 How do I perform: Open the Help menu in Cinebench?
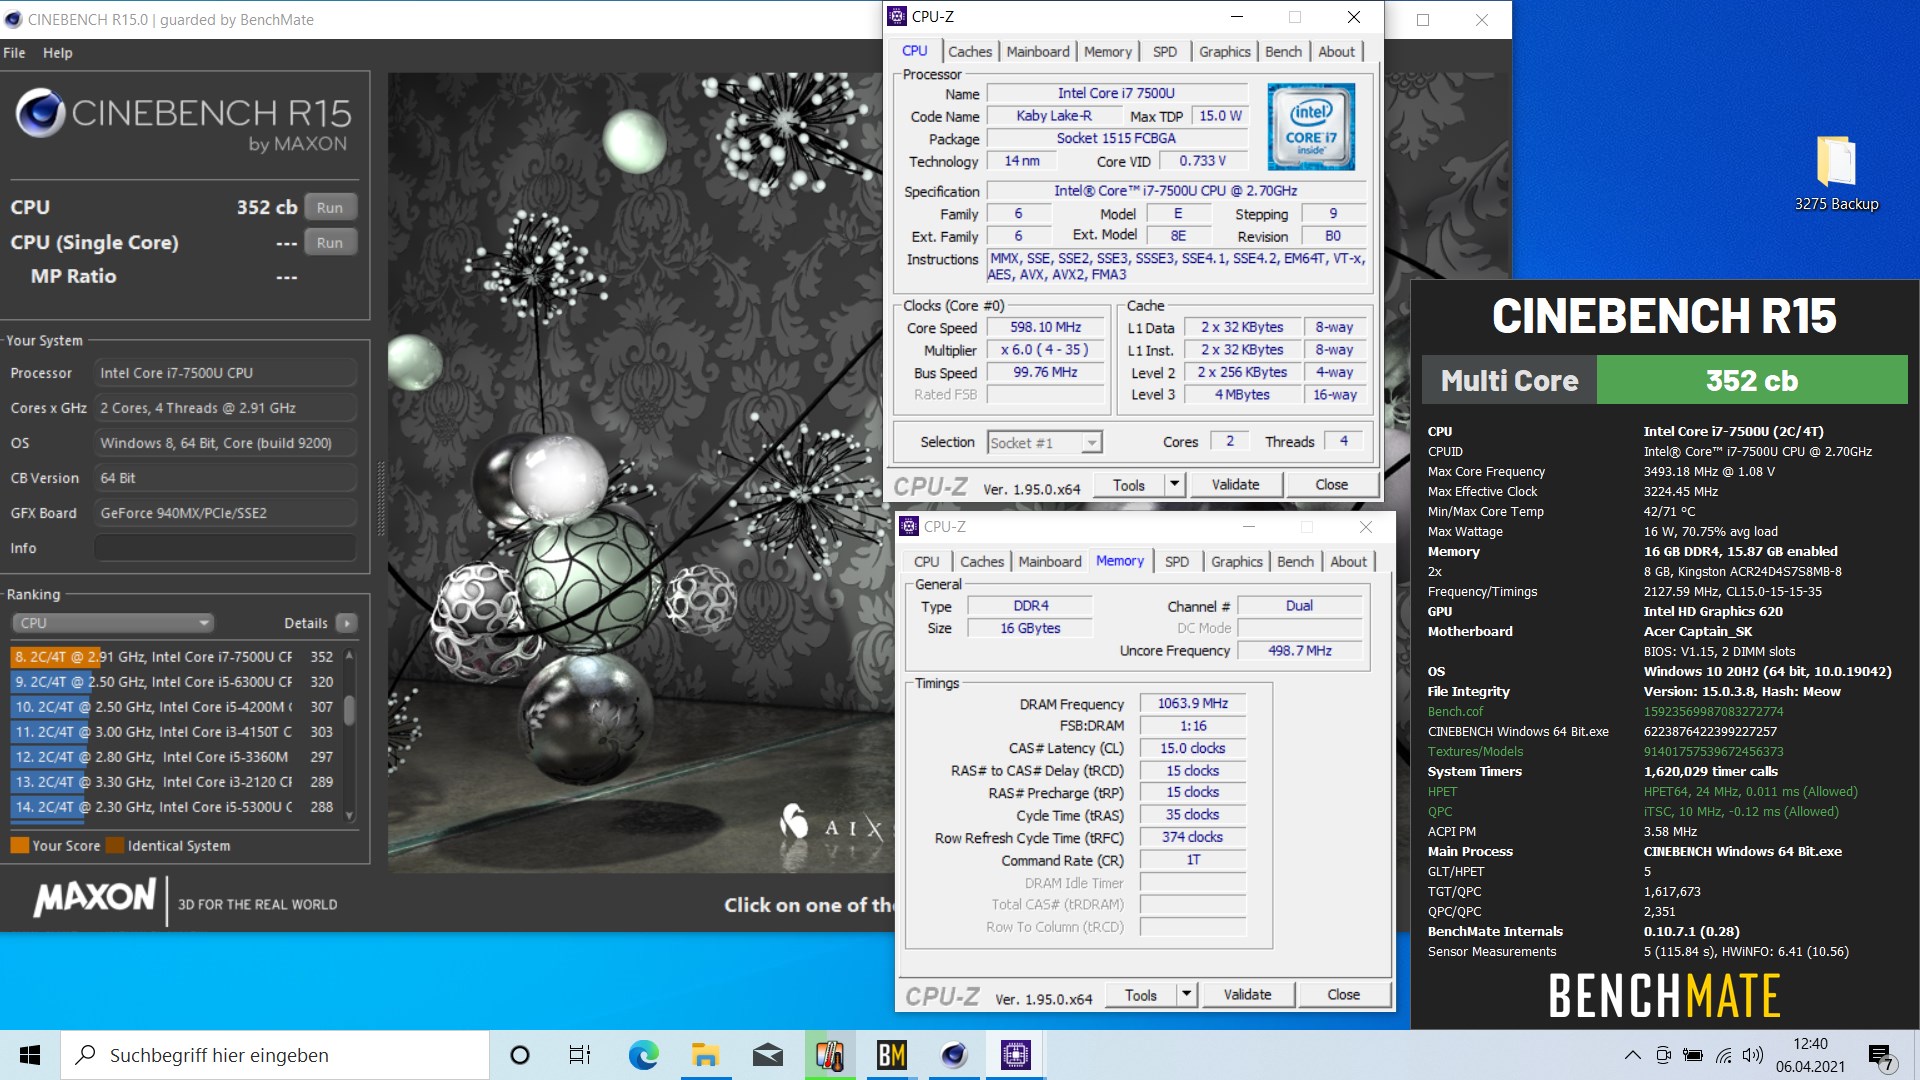point(58,53)
